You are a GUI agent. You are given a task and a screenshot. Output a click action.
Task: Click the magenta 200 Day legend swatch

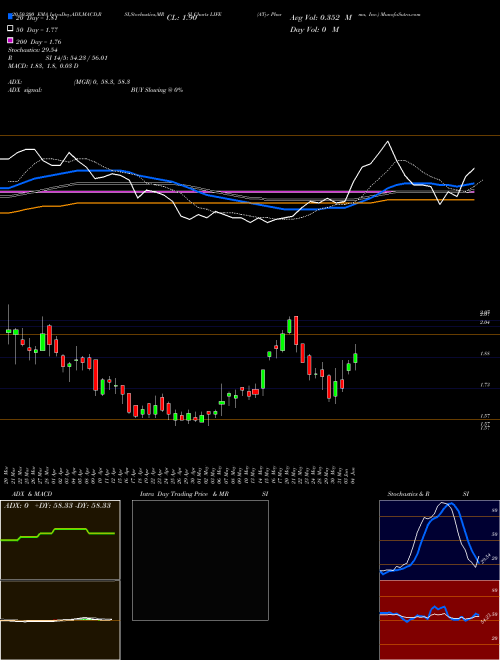tap(11, 40)
